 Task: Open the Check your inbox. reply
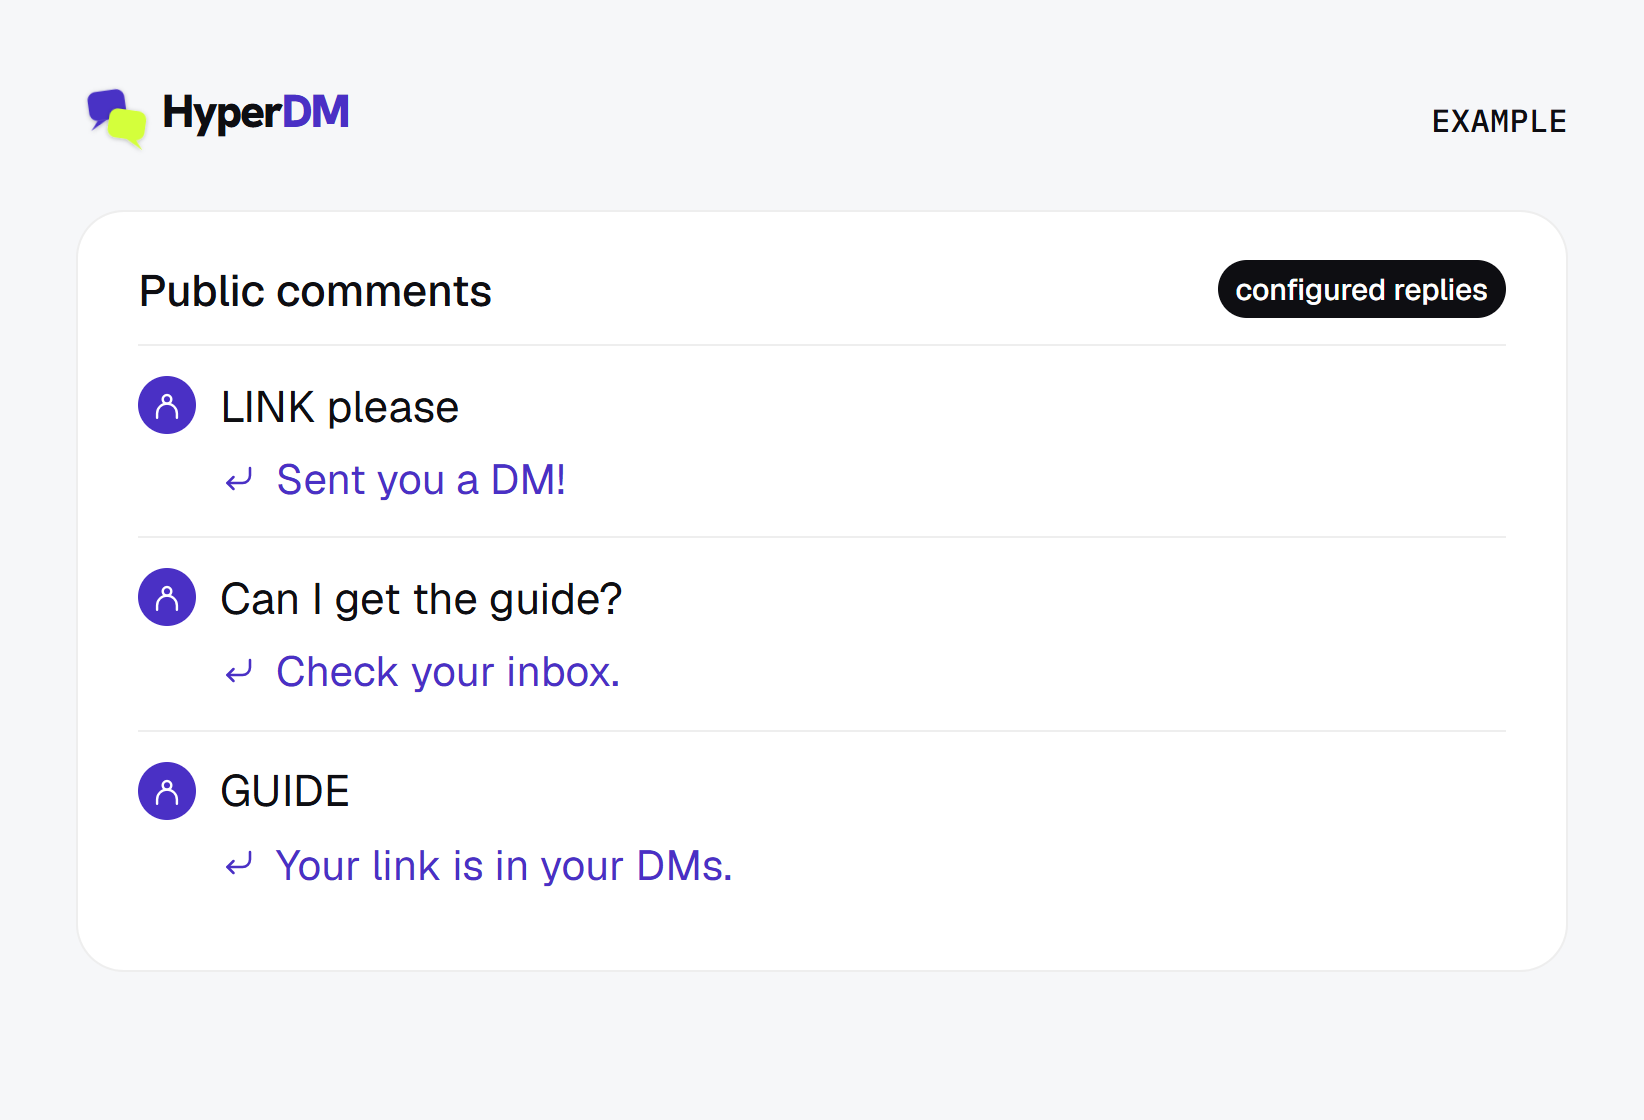tap(448, 672)
